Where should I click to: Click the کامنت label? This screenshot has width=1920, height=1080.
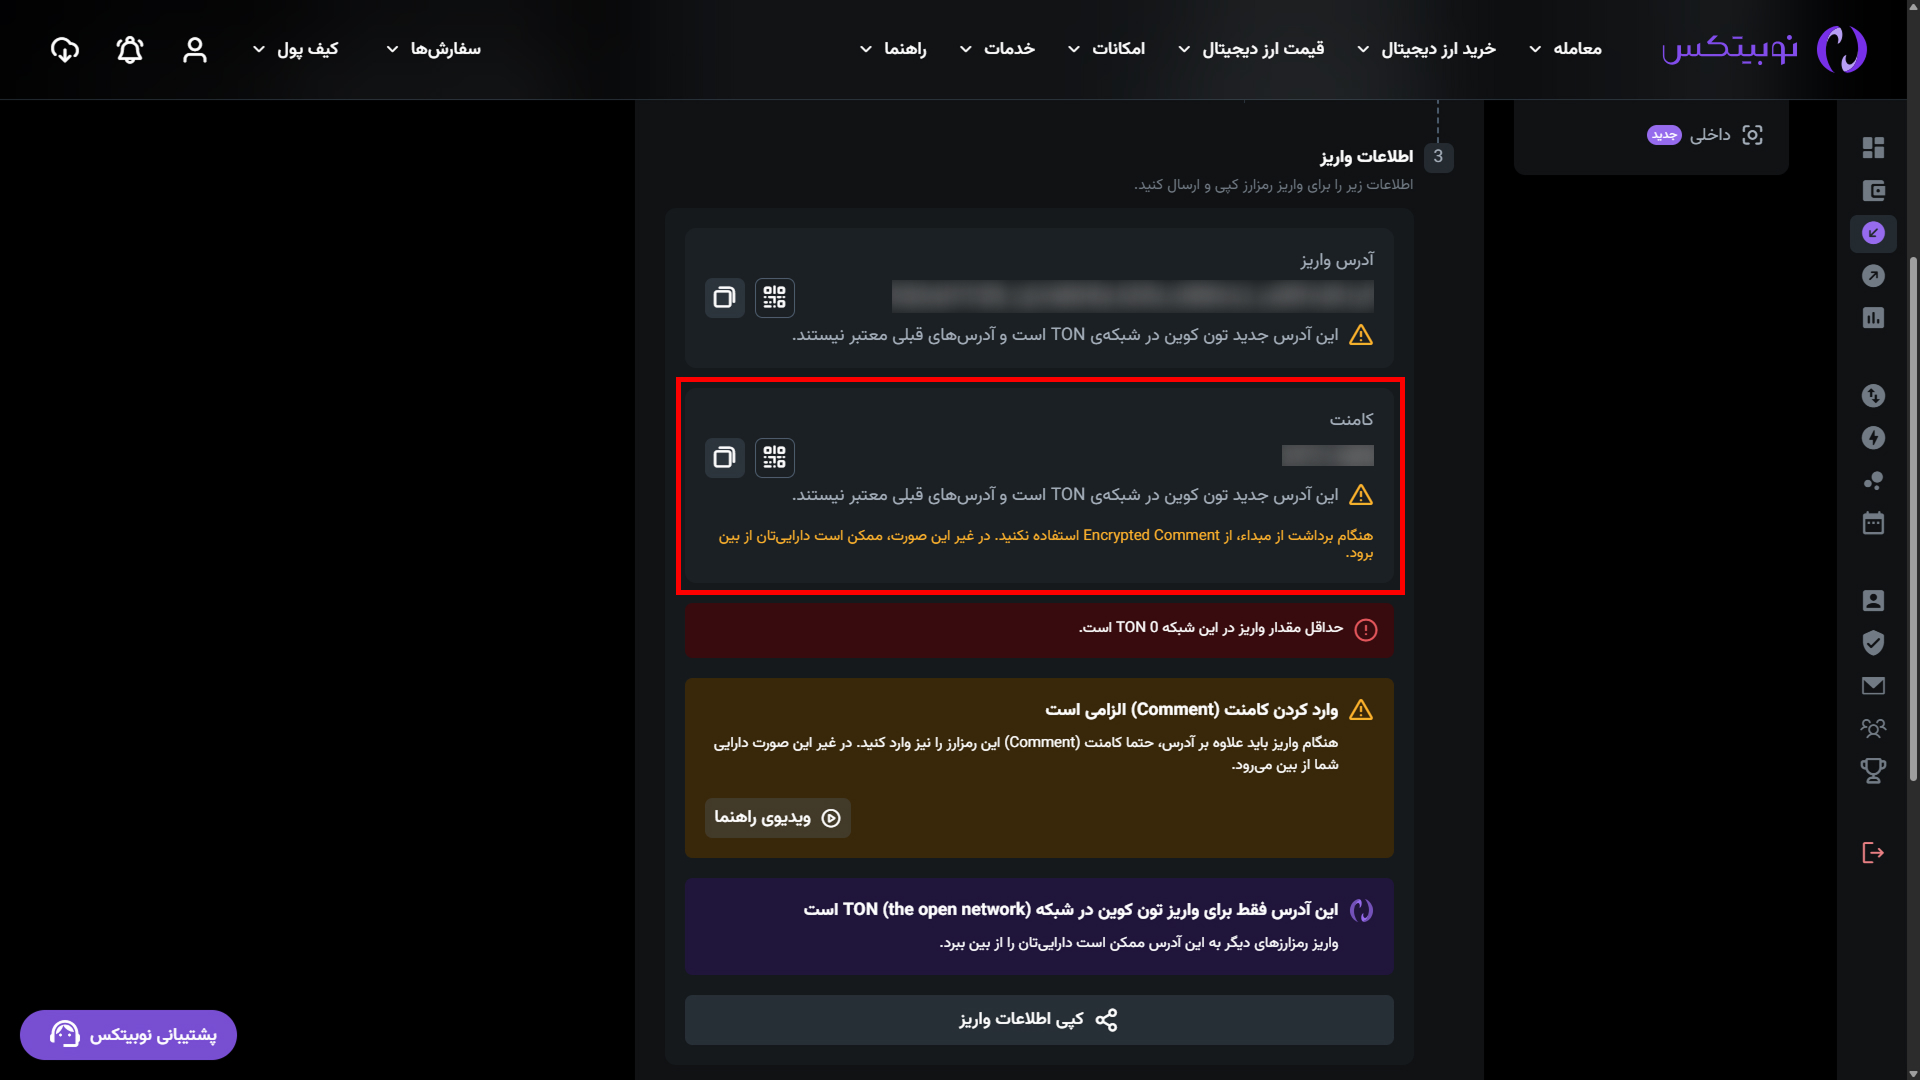tap(1351, 420)
